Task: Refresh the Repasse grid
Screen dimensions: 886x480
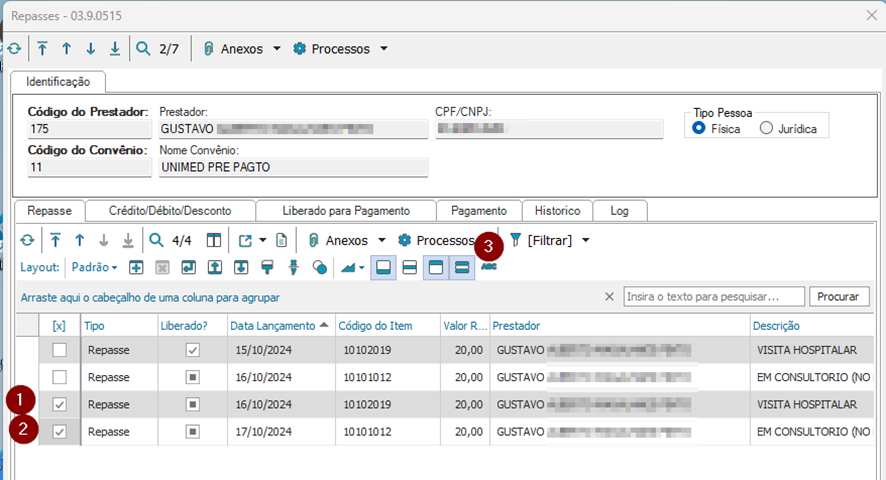Action: click(x=27, y=240)
